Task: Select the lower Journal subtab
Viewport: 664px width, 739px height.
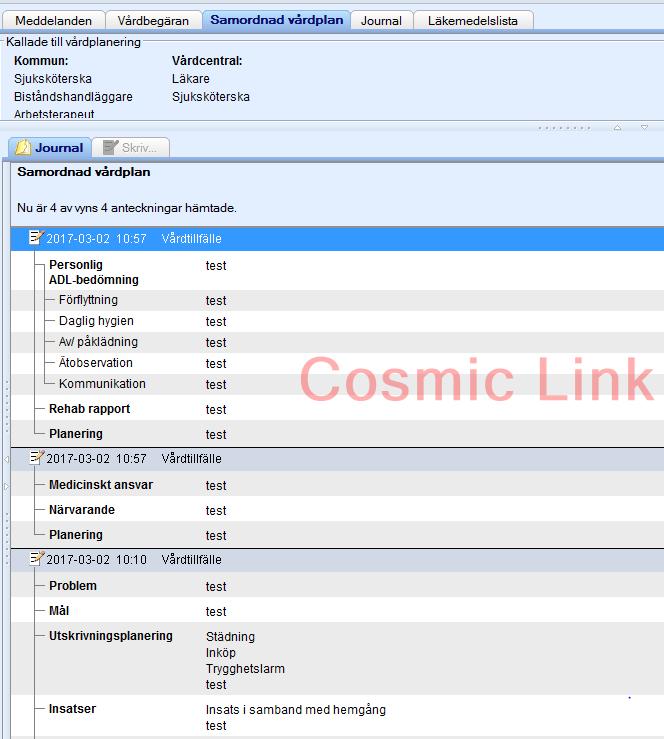Action: [49, 148]
